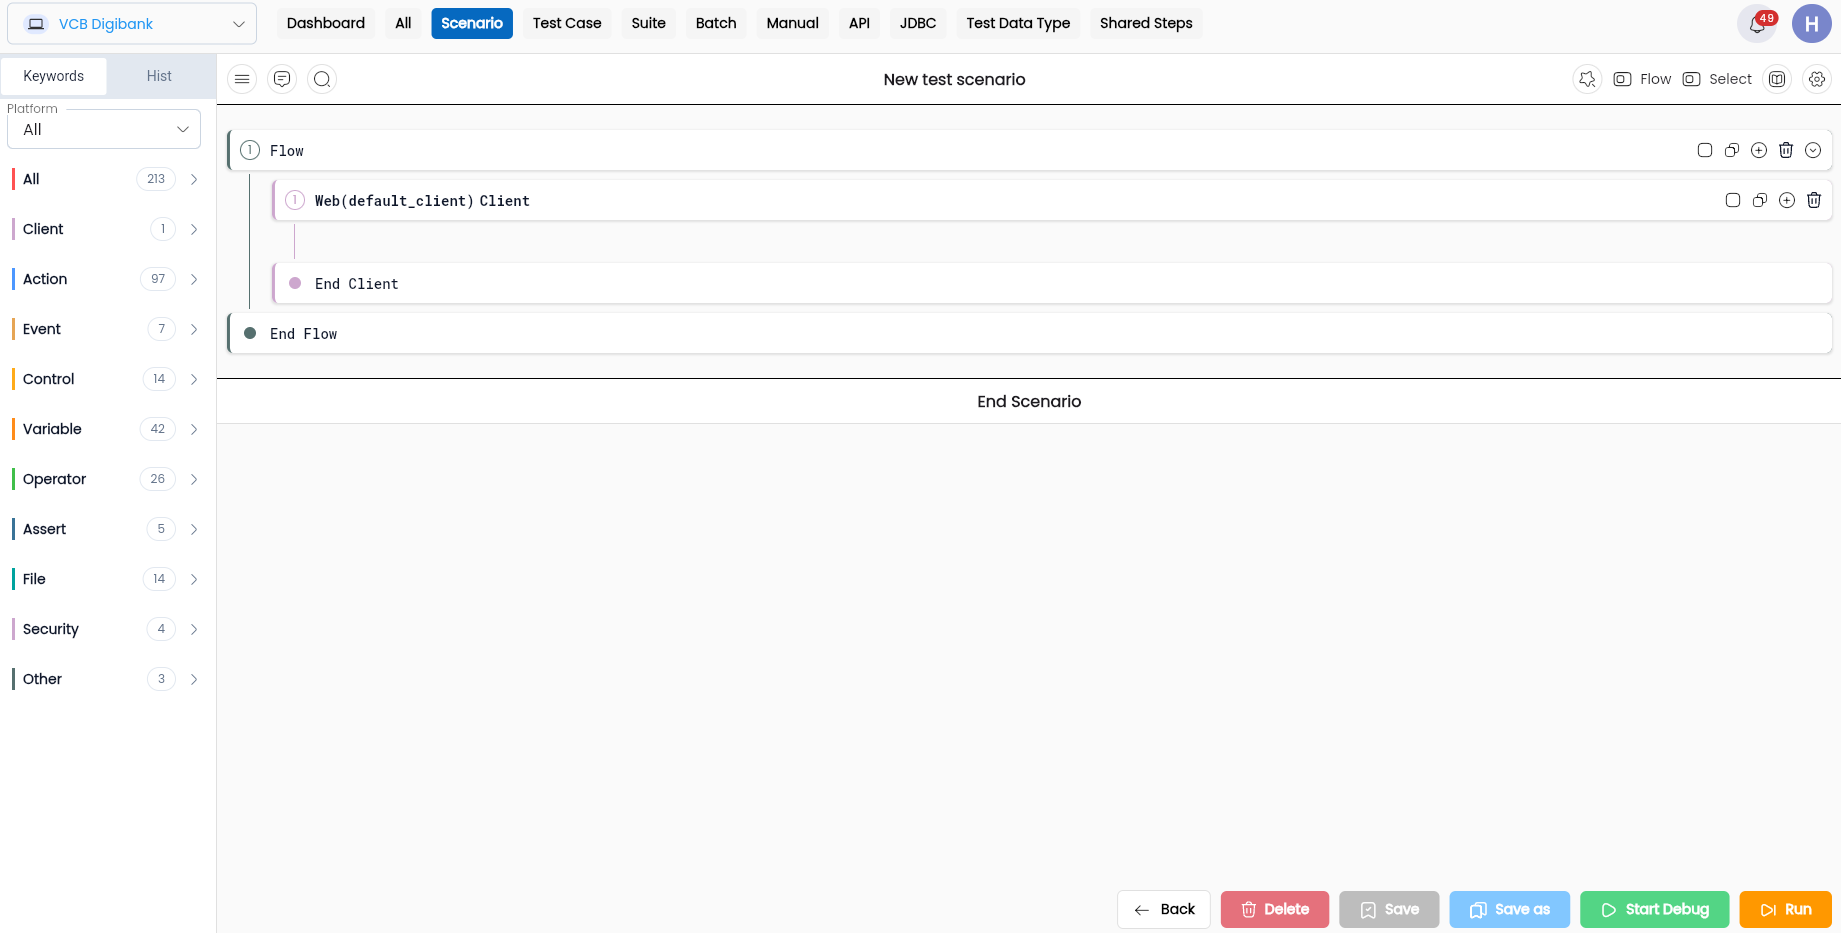Select the Keywords tab
Image resolution: width=1841 pixels, height=933 pixels.
click(54, 76)
